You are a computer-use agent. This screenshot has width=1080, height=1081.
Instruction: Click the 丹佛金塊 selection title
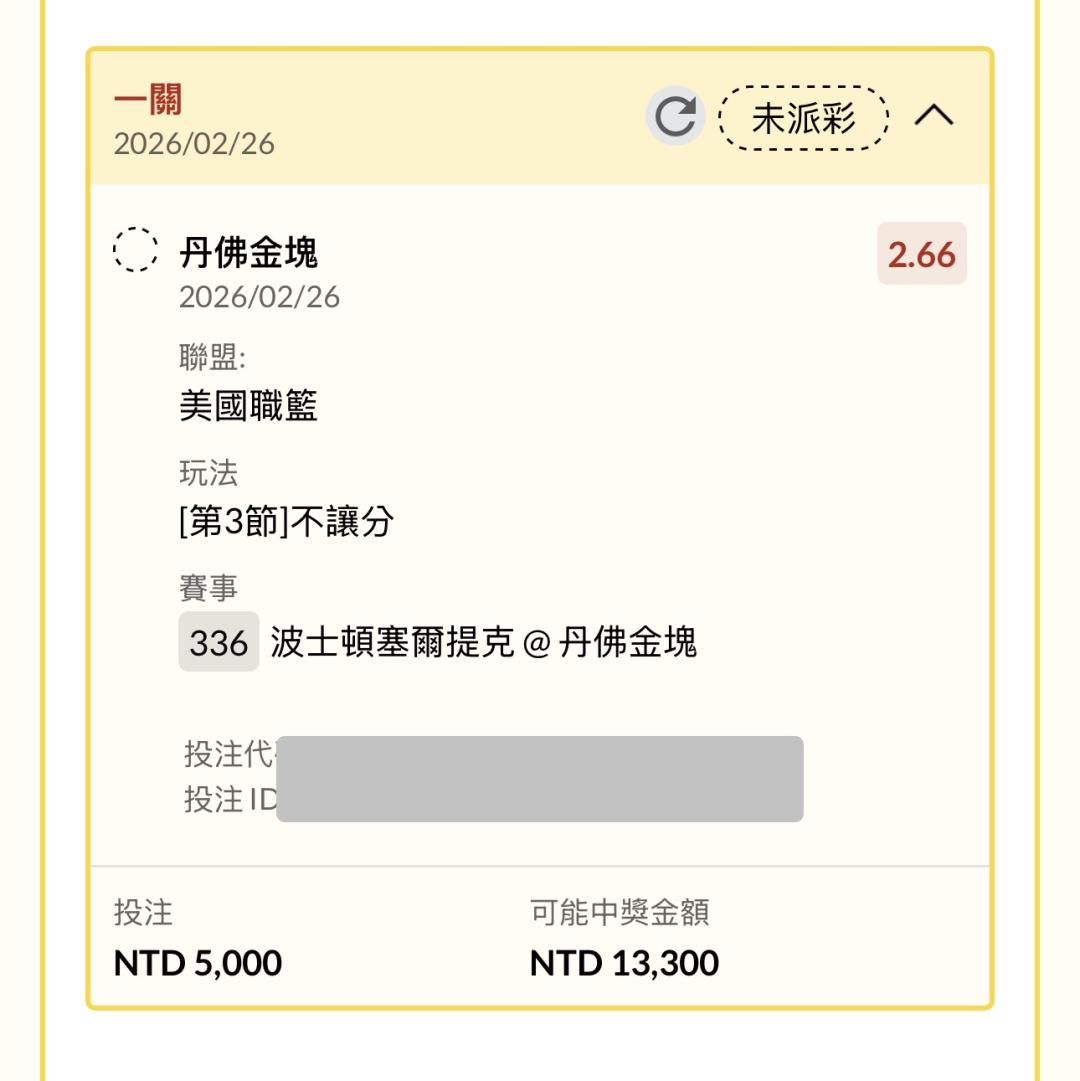click(248, 253)
